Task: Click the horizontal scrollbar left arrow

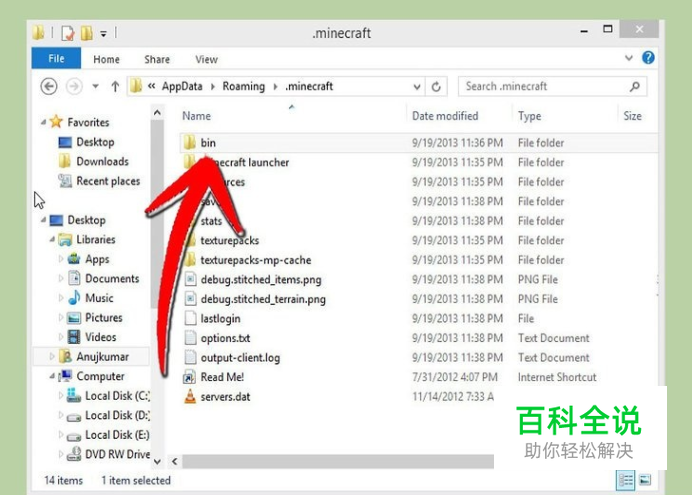Action: pos(175,461)
